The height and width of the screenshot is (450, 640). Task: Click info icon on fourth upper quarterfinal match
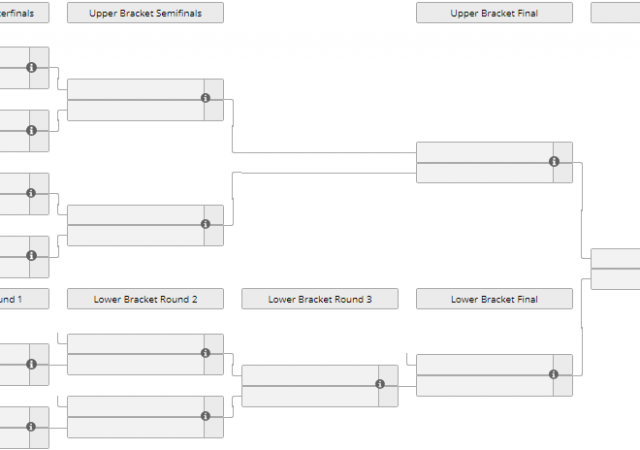tap(31, 256)
